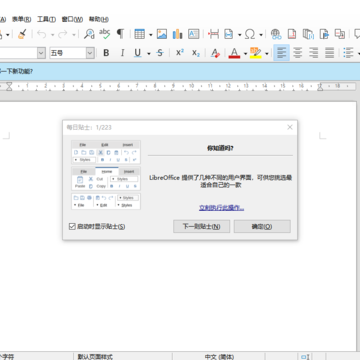Align paragraph right
This screenshot has width=360, height=360.
(313, 53)
